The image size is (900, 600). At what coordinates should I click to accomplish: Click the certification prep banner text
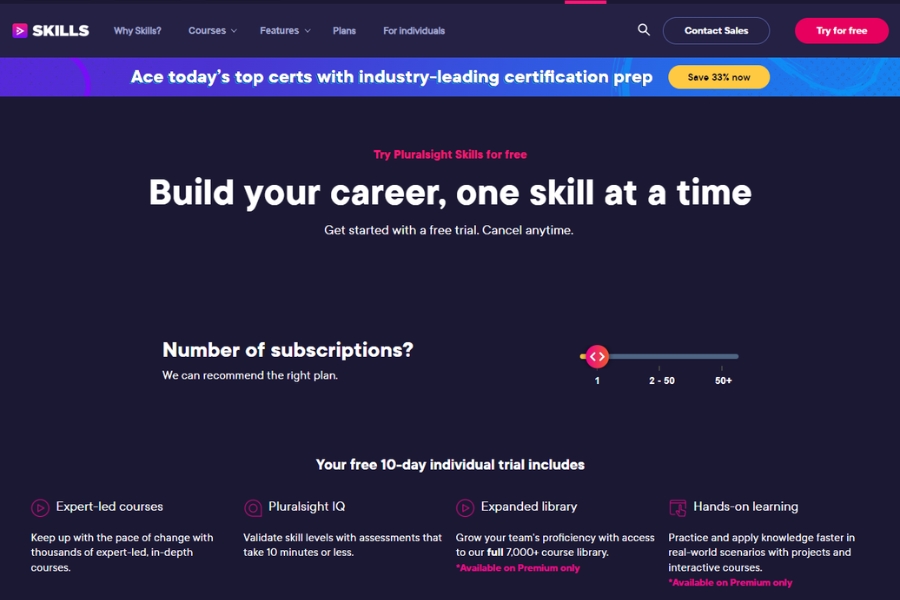coord(391,77)
